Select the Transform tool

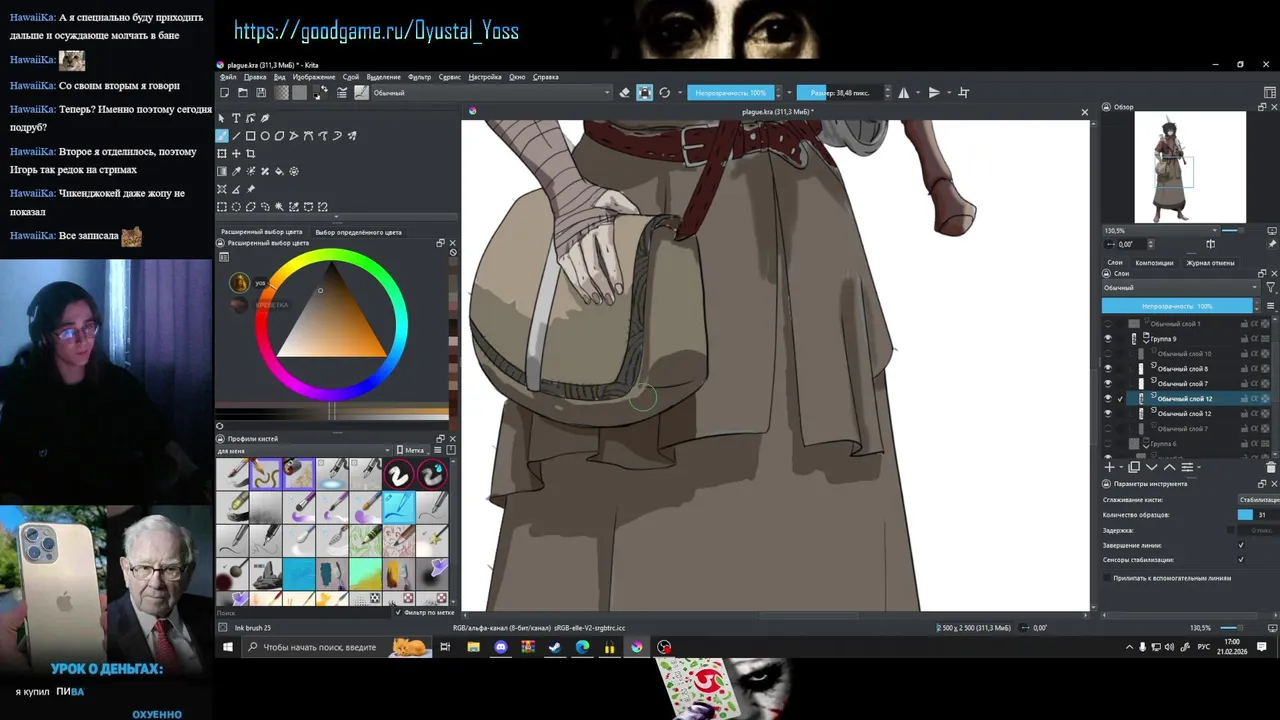tap(222, 154)
